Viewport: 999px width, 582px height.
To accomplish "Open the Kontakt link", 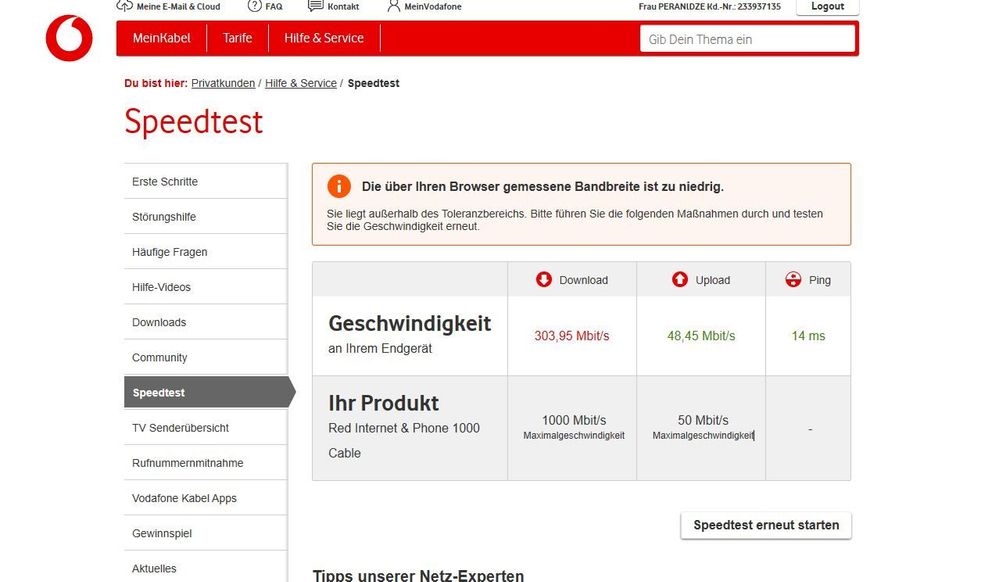I will click(x=343, y=6).
